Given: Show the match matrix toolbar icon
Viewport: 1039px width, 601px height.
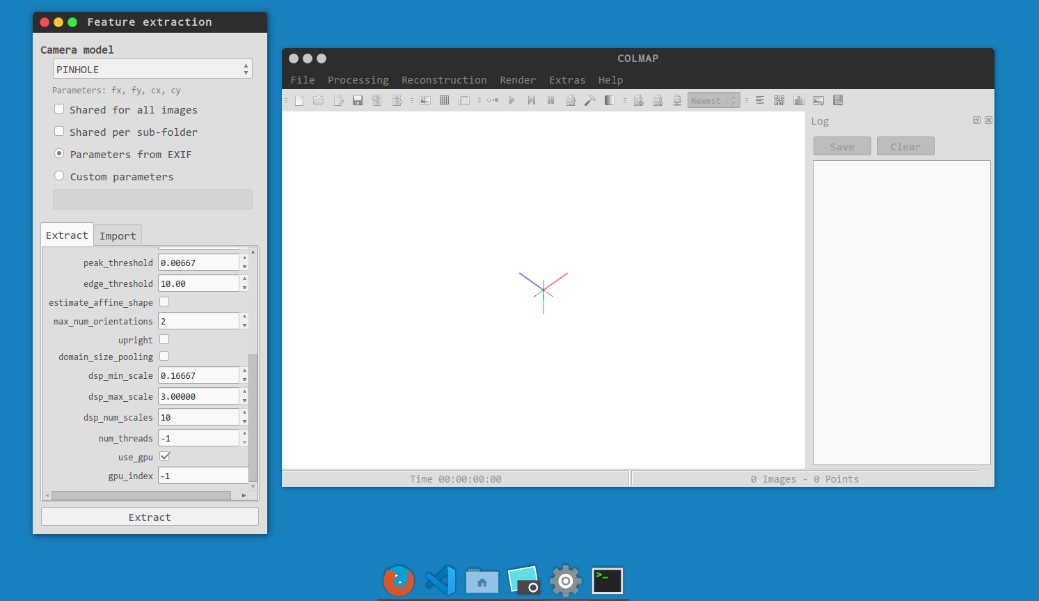Looking at the screenshot, I should point(779,100).
